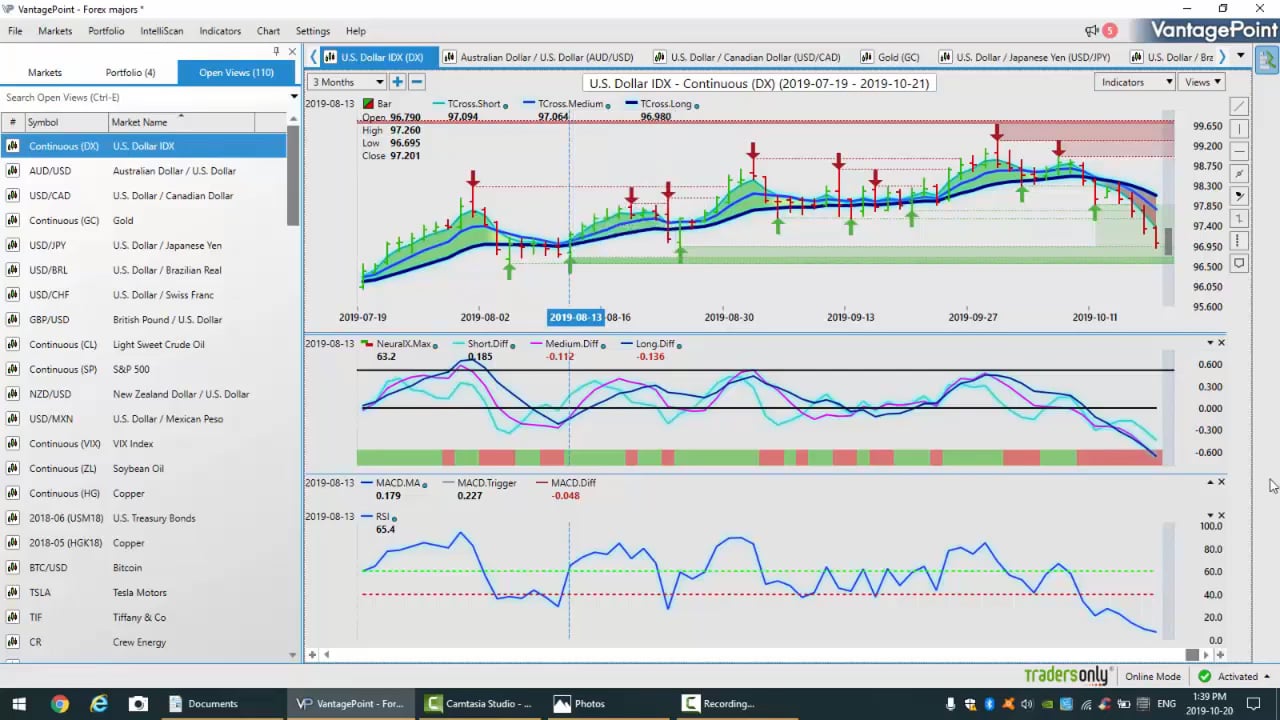Open the IntelliScan menu
1280x720 pixels.
tap(161, 31)
